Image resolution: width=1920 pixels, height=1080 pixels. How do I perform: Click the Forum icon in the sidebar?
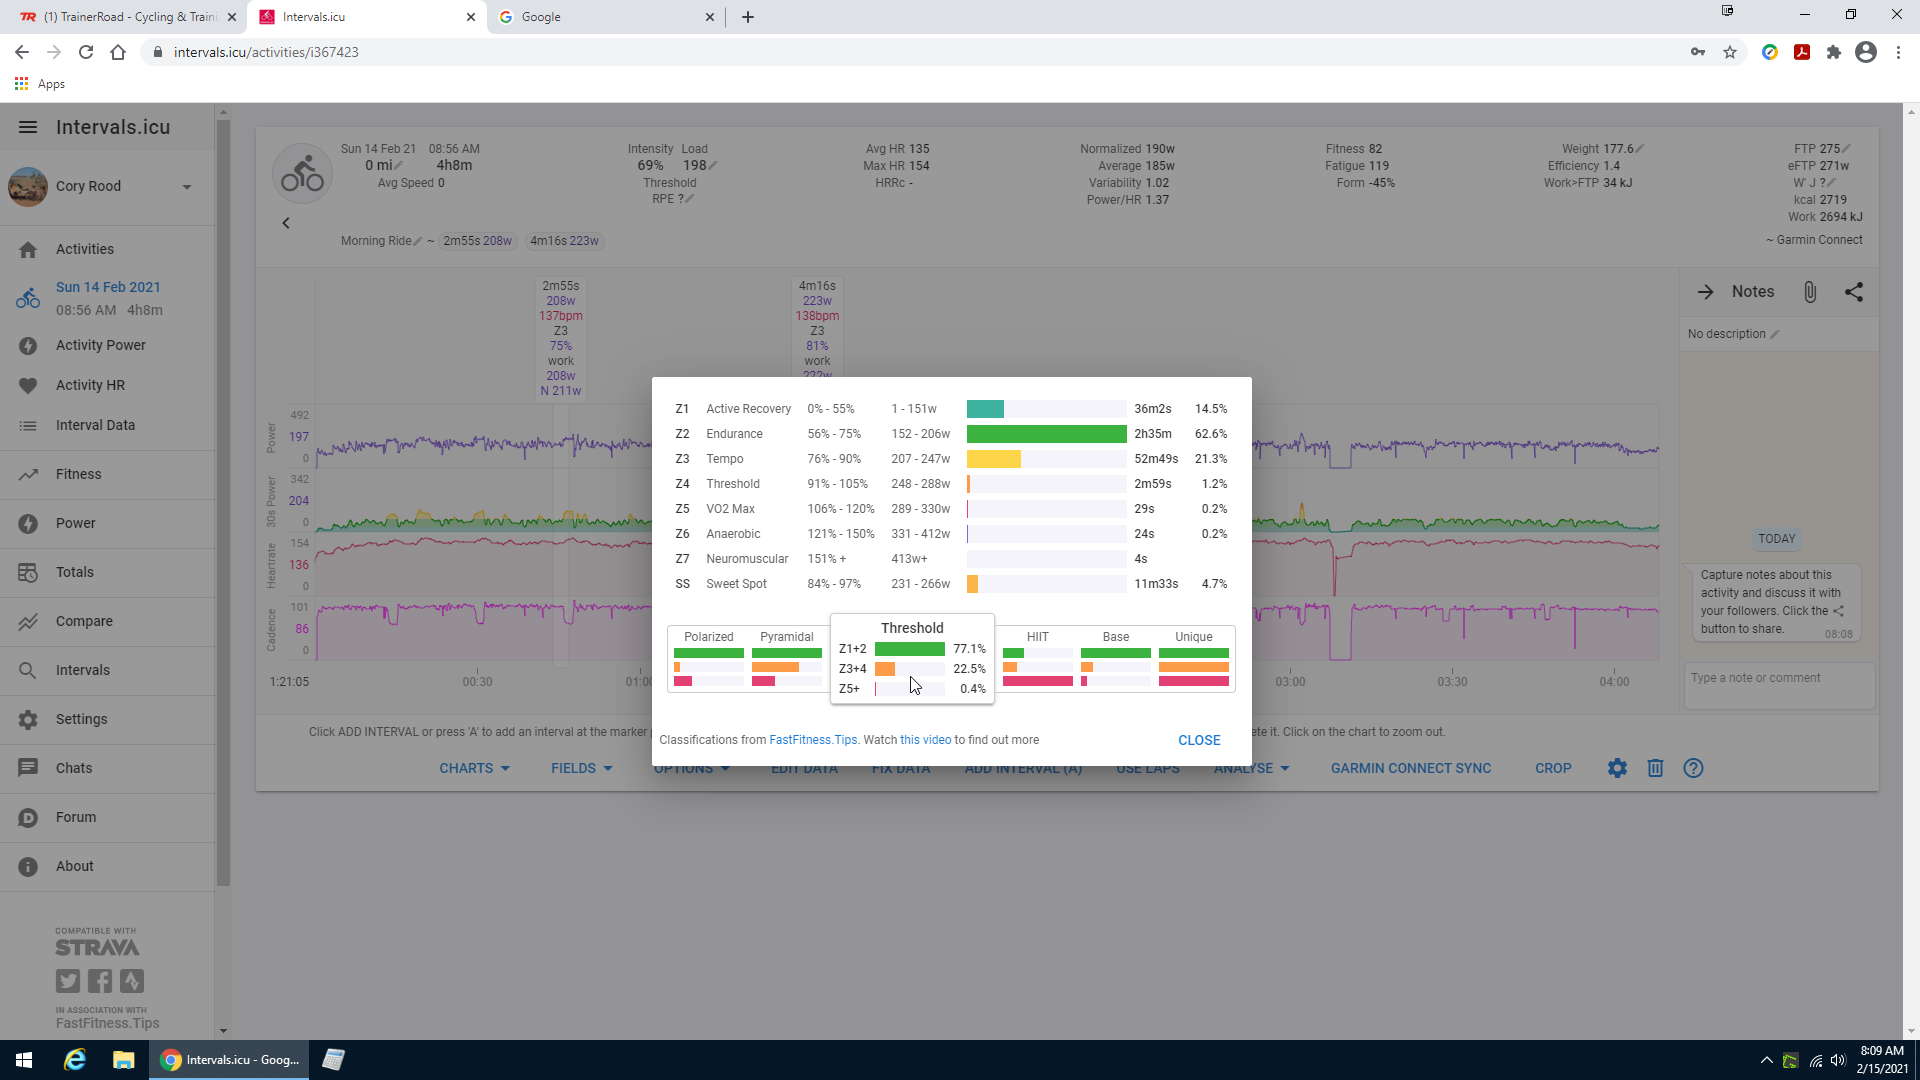(x=28, y=817)
